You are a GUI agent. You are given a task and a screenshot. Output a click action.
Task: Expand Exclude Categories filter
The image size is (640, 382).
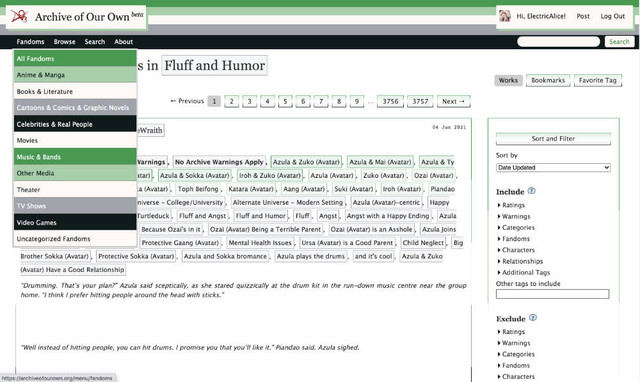[516, 354]
